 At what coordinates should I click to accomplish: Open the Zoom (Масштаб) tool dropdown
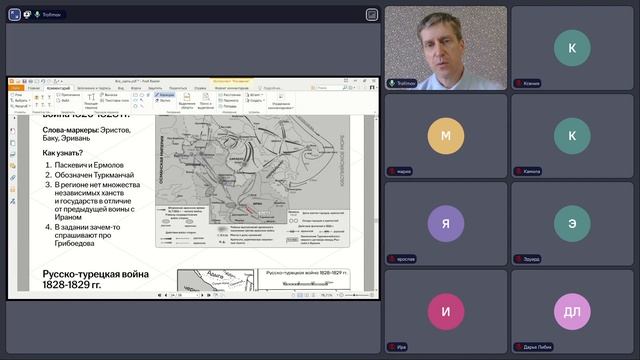[x=20, y=106]
